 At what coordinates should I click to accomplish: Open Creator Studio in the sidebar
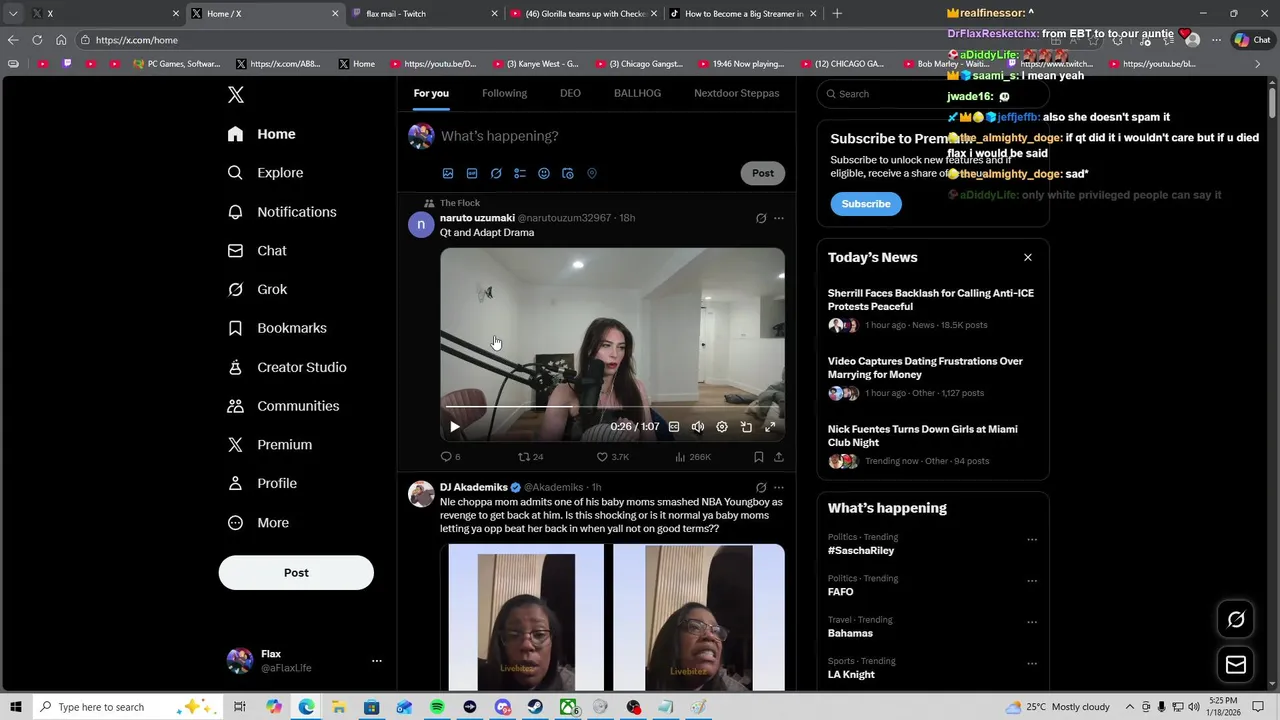(287, 367)
